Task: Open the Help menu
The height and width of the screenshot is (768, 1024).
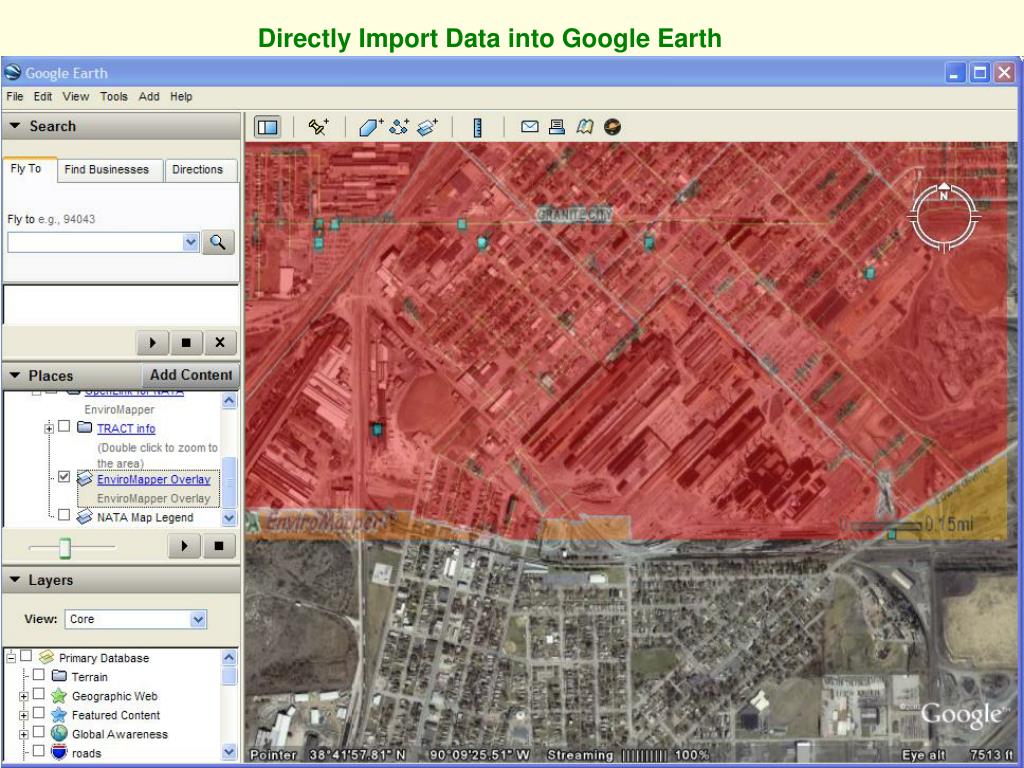Action: pos(181,97)
